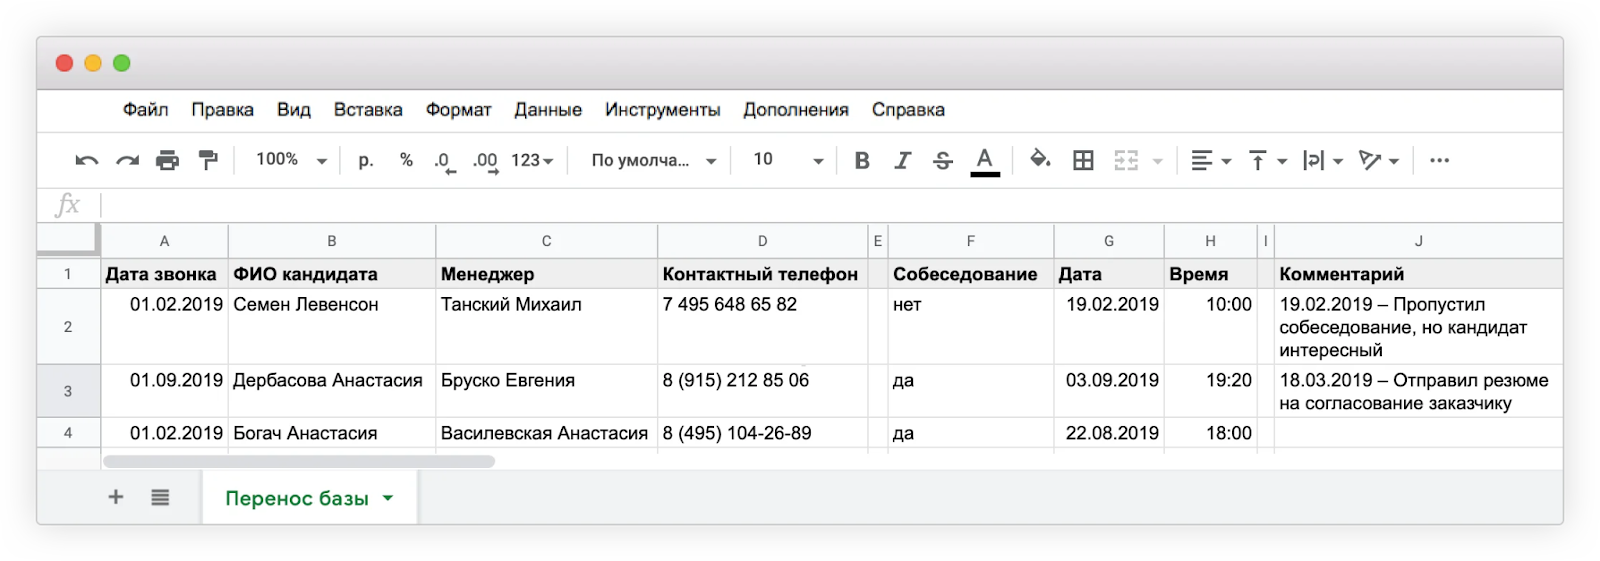Click the formula bar input field
The height and width of the screenshot is (561, 1600).
(800, 206)
